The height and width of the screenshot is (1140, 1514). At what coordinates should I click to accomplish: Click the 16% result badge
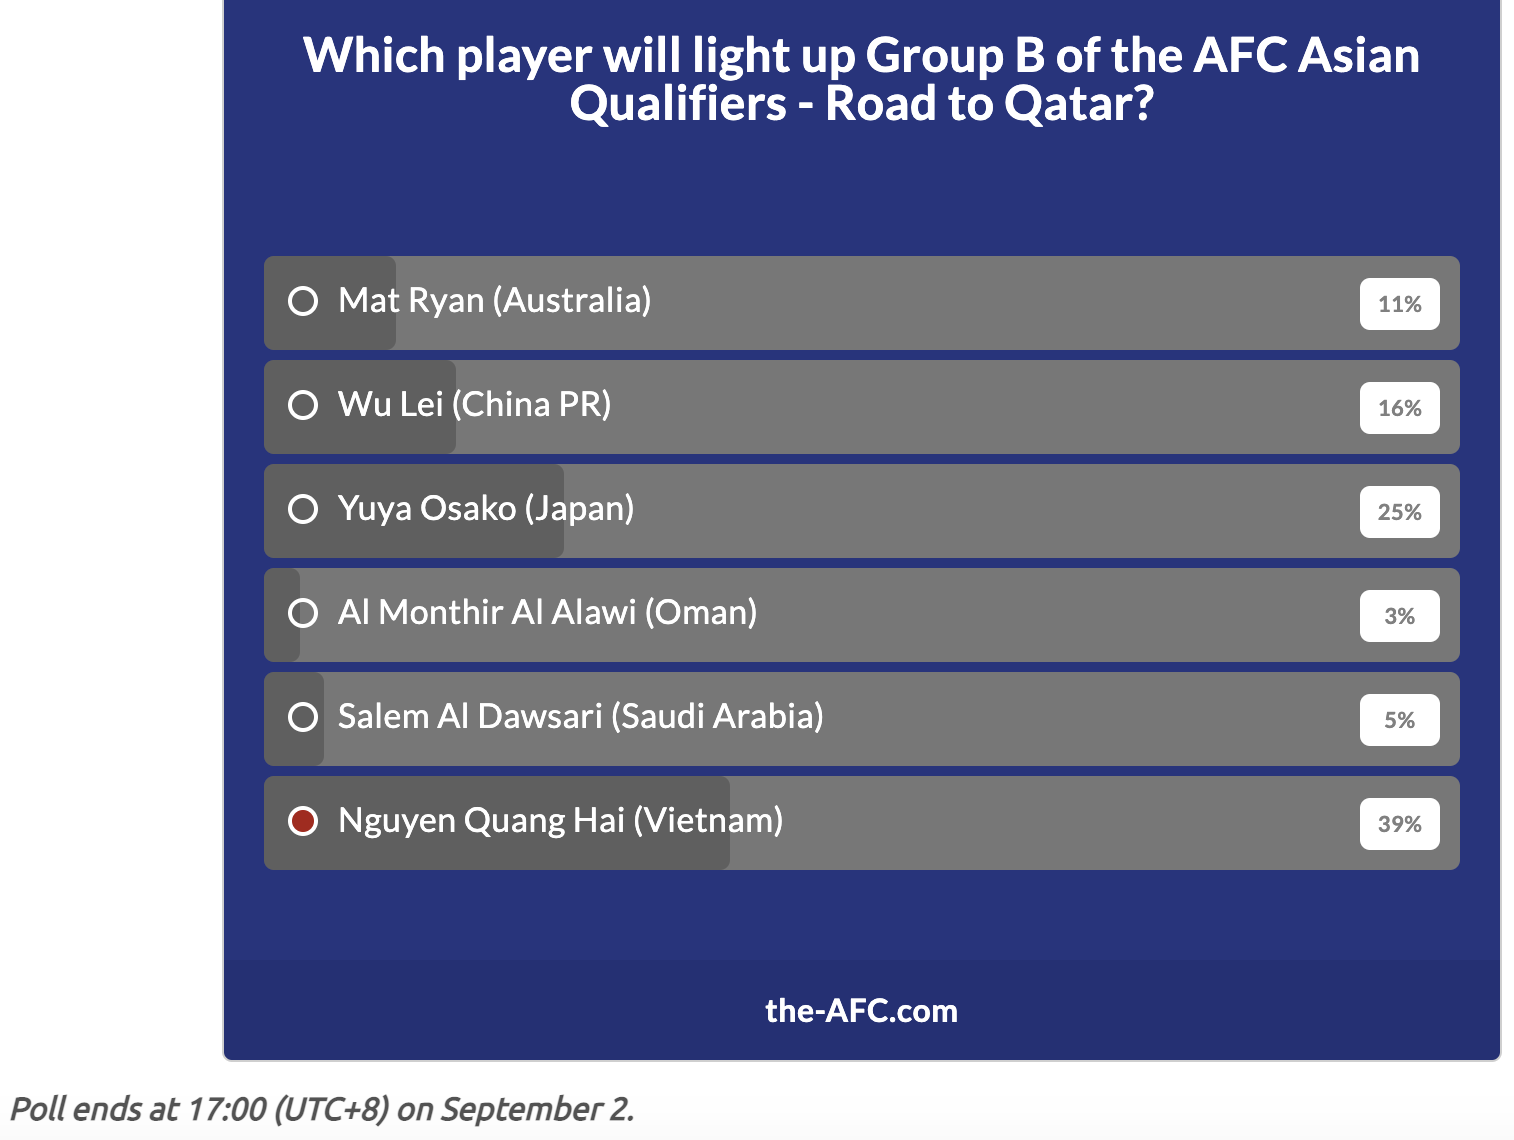[x=1399, y=408]
